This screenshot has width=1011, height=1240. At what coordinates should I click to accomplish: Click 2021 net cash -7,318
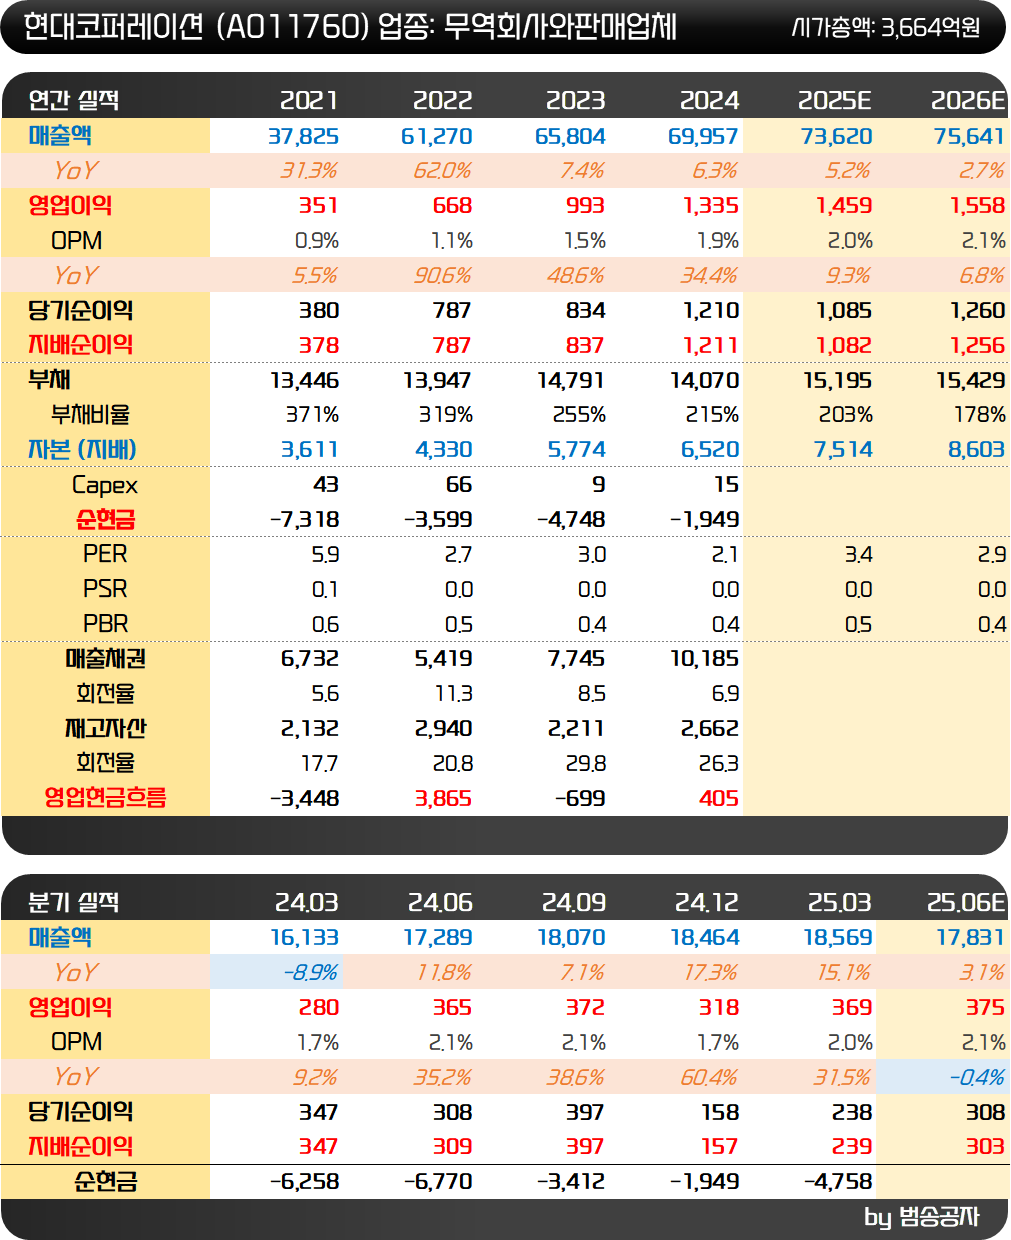305,520
